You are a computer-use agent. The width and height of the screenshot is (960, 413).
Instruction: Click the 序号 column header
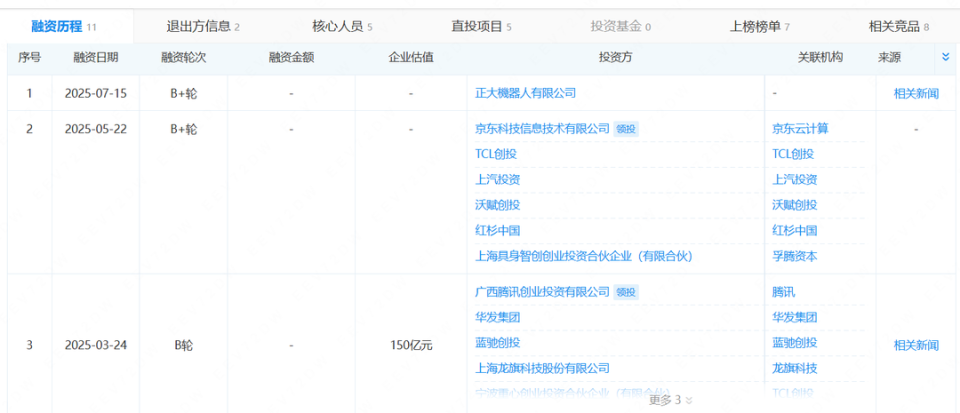(x=29, y=58)
